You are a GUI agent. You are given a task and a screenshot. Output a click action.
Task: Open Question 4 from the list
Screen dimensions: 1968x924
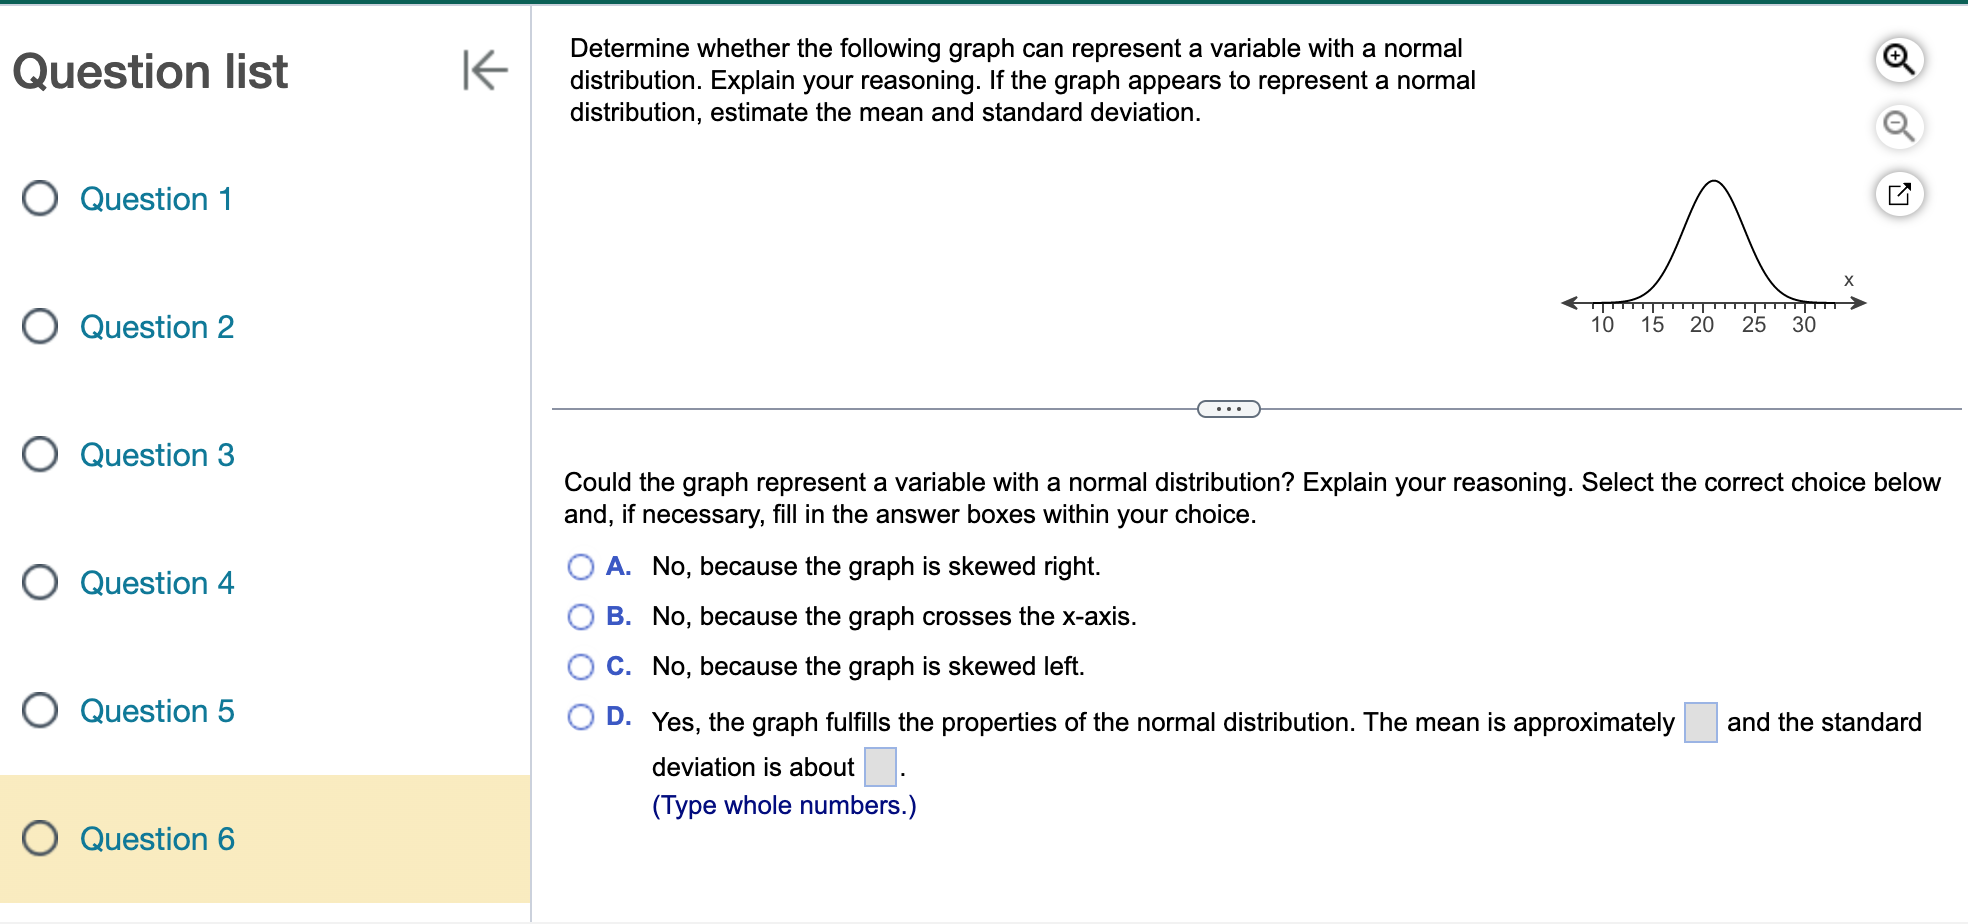(x=156, y=583)
